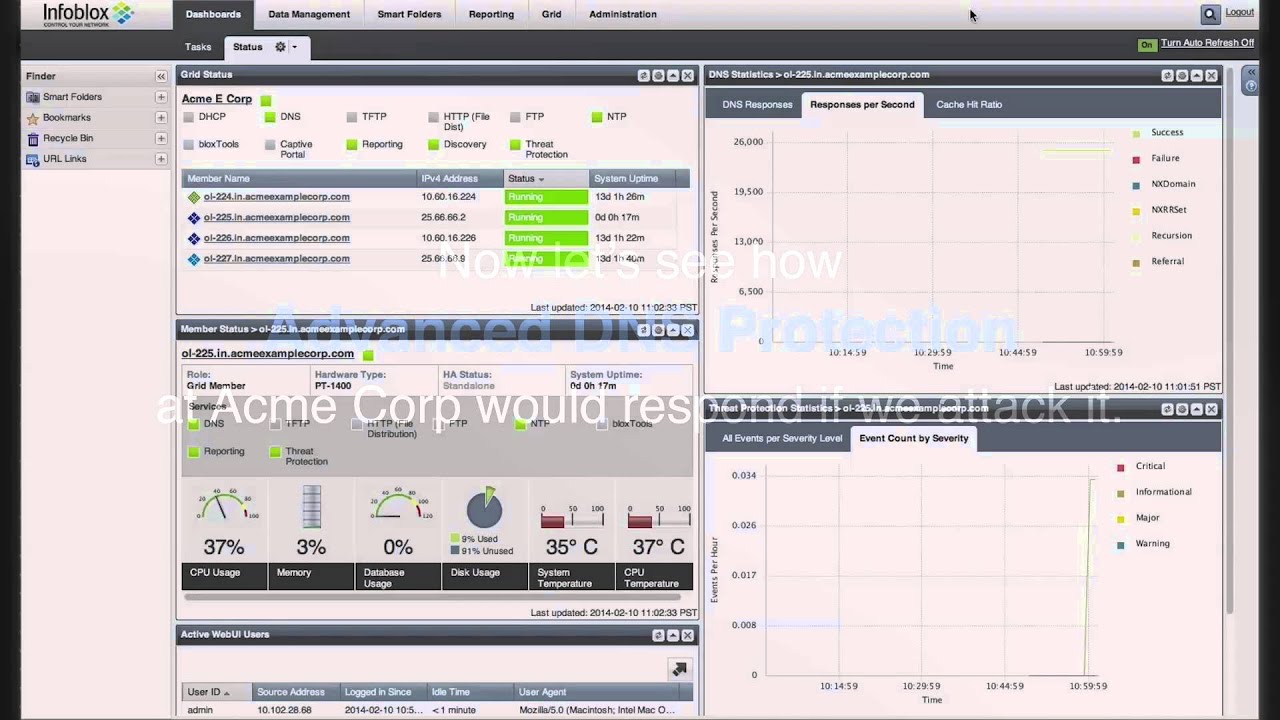
Task: Refresh the DNS Statistics panel
Action: pos(1167,75)
